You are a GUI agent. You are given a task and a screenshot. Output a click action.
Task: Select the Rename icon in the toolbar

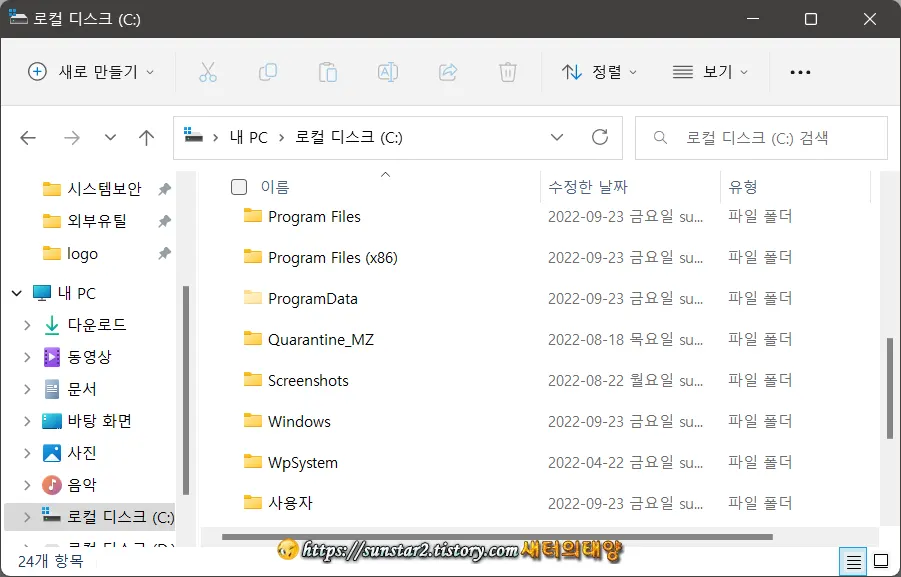(387, 71)
